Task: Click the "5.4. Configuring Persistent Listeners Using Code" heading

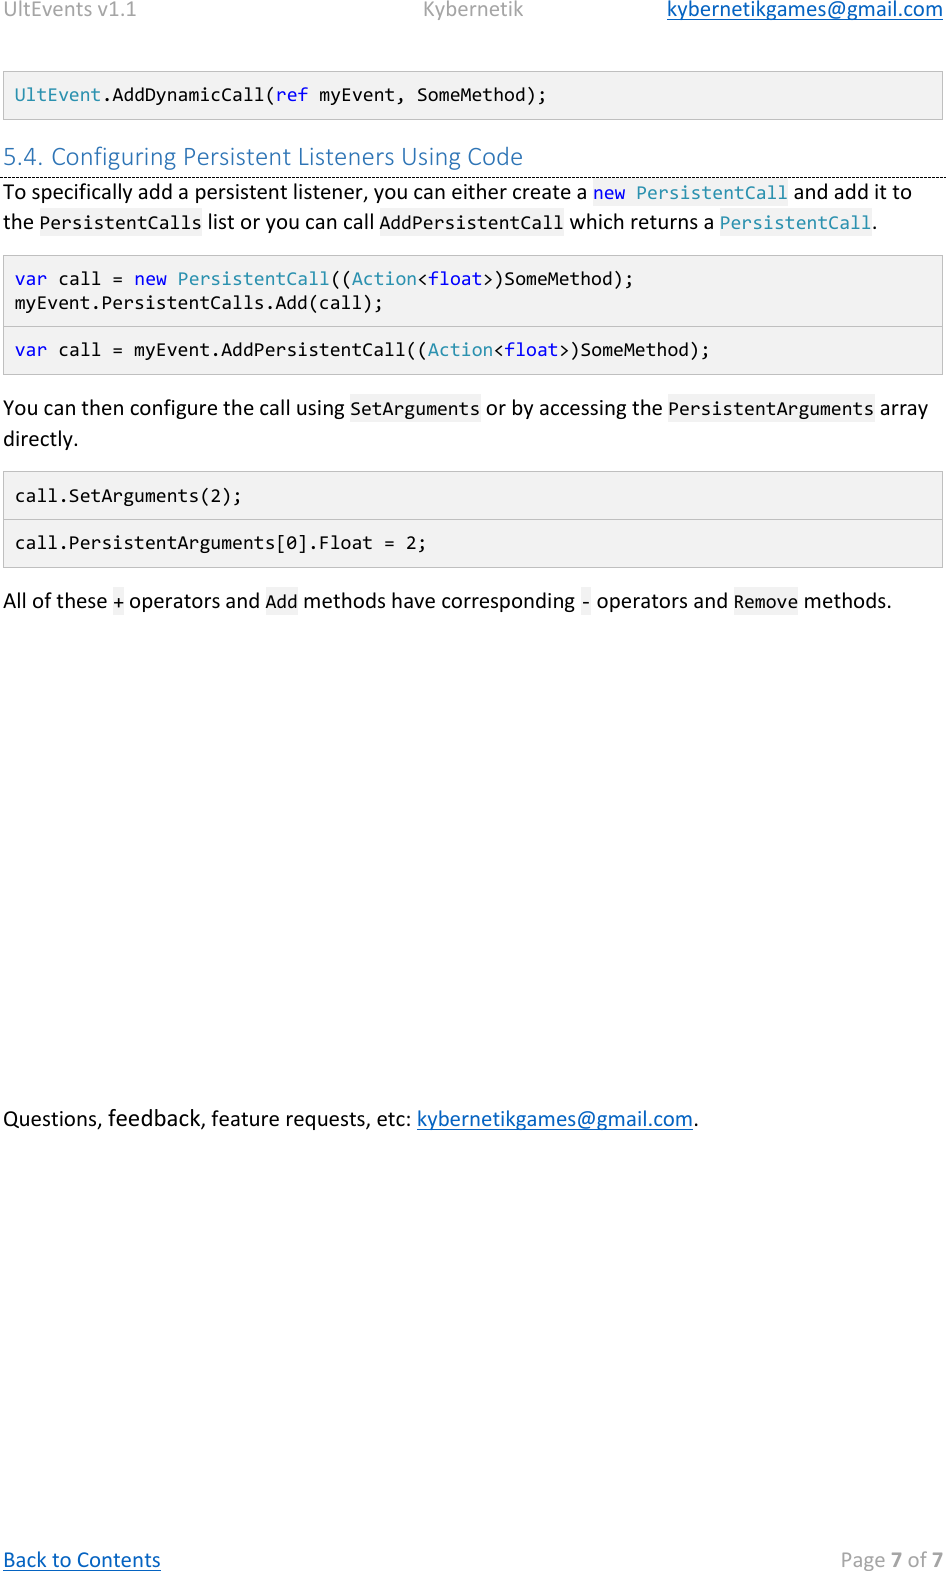Action: coord(263,157)
